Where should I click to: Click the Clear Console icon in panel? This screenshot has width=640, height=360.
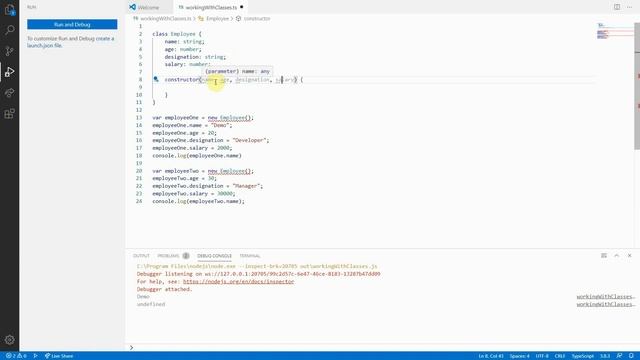click(604, 256)
